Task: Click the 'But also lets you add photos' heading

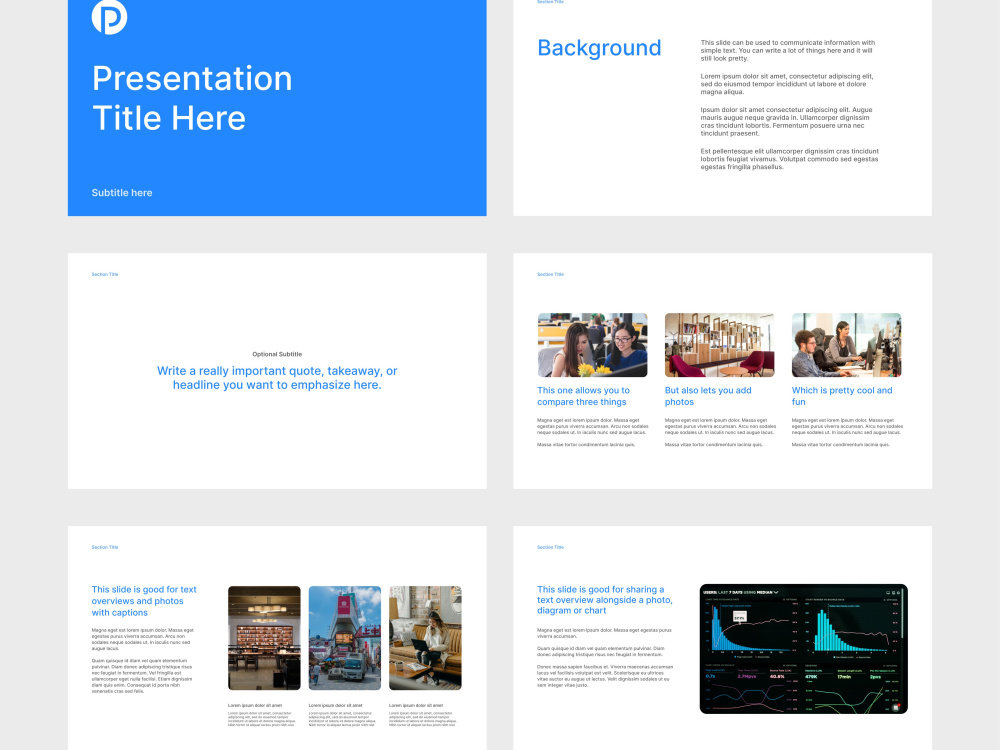Action: [707, 394]
